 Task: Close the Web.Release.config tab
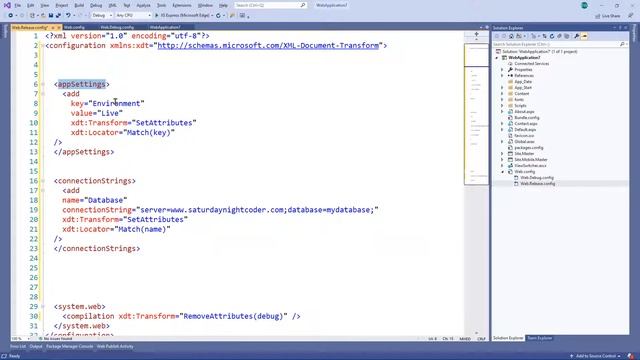coord(59,27)
